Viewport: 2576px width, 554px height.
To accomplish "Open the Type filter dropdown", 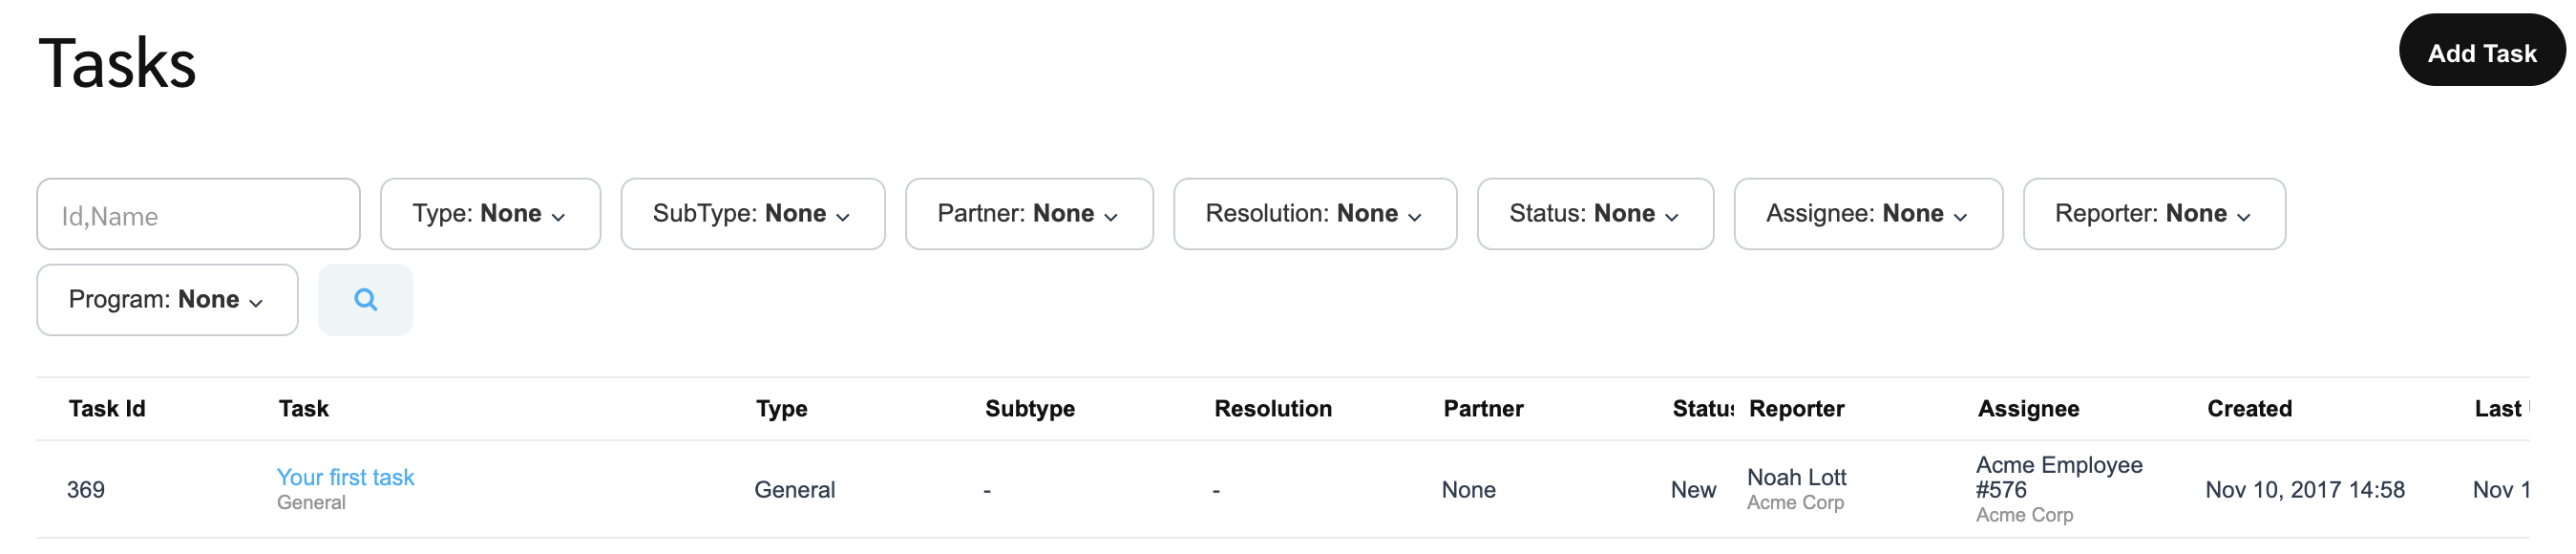I will click(490, 214).
